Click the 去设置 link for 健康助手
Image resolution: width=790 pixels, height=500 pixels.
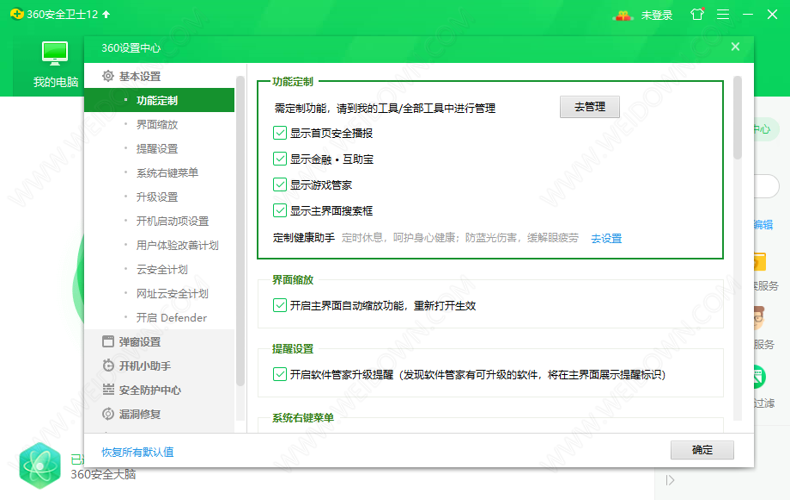tap(606, 238)
